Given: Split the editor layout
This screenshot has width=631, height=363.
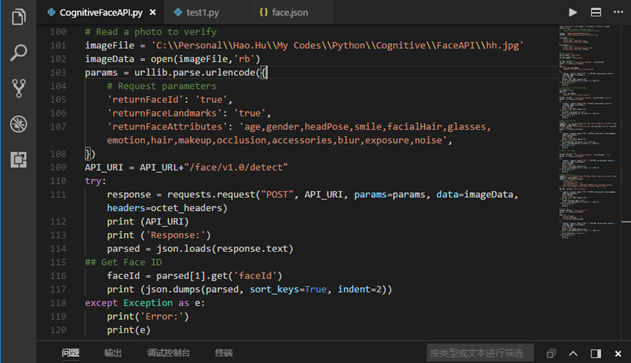Looking at the screenshot, I should point(596,12).
